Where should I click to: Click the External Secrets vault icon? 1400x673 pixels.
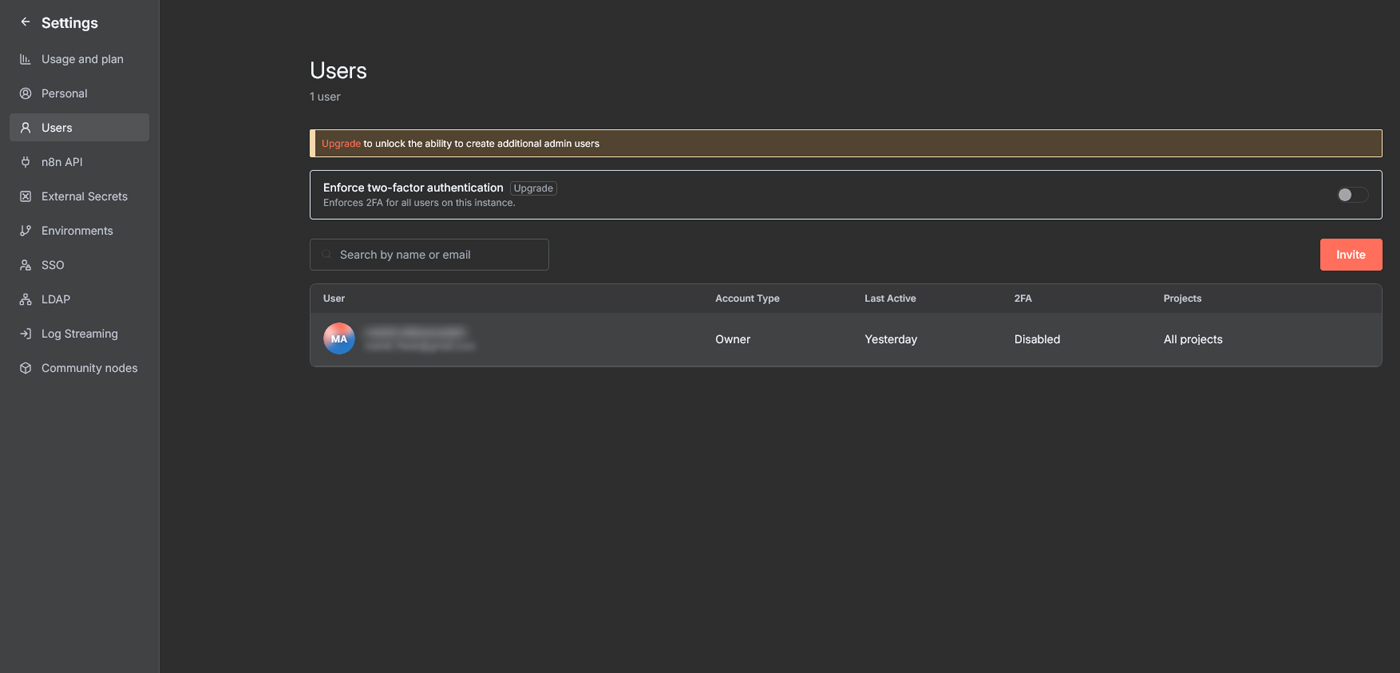coord(26,196)
